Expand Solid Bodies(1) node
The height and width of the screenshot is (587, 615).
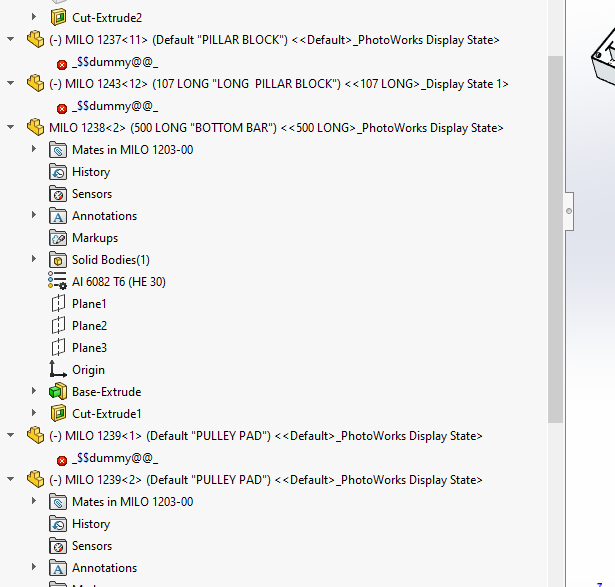(x=34, y=260)
